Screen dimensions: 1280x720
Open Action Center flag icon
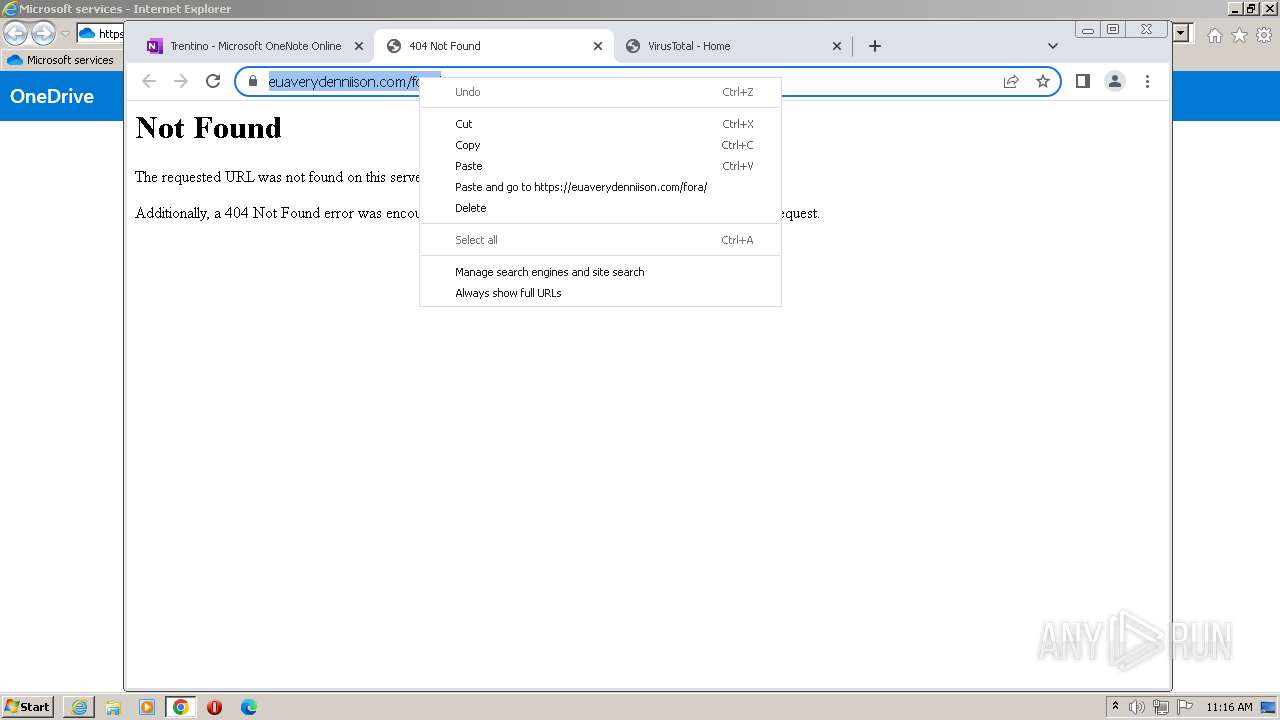1185,707
